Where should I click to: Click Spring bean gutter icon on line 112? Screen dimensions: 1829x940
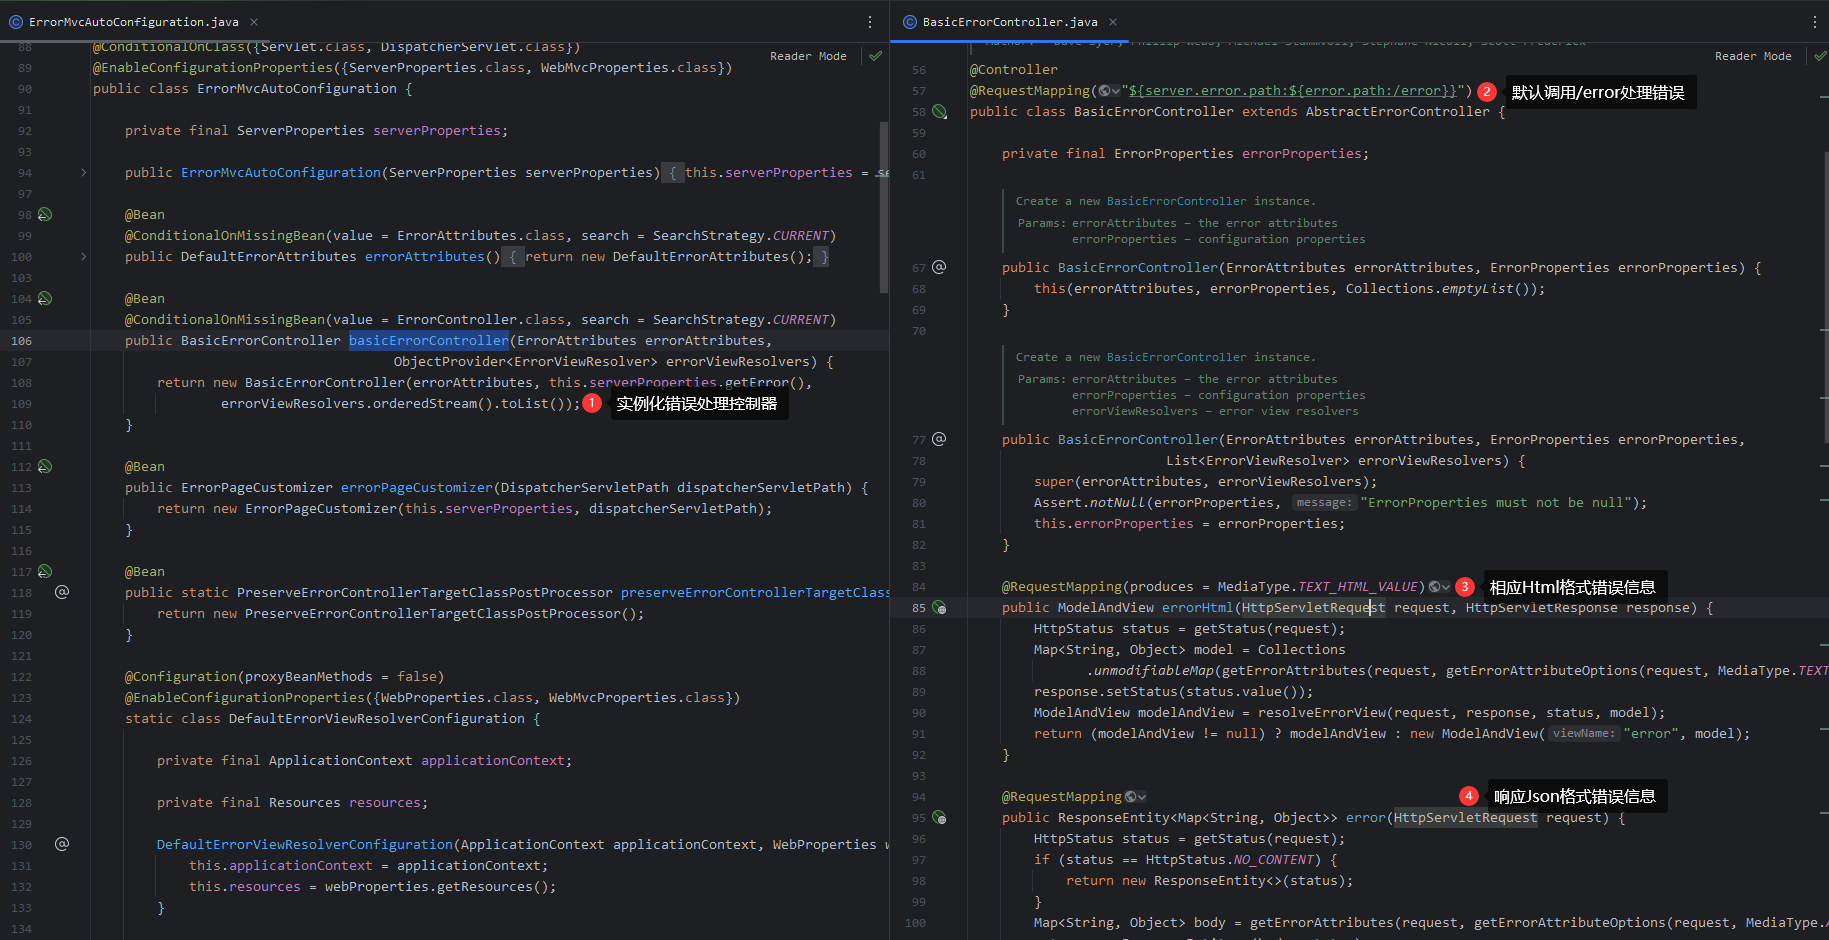click(x=45, y=466)
